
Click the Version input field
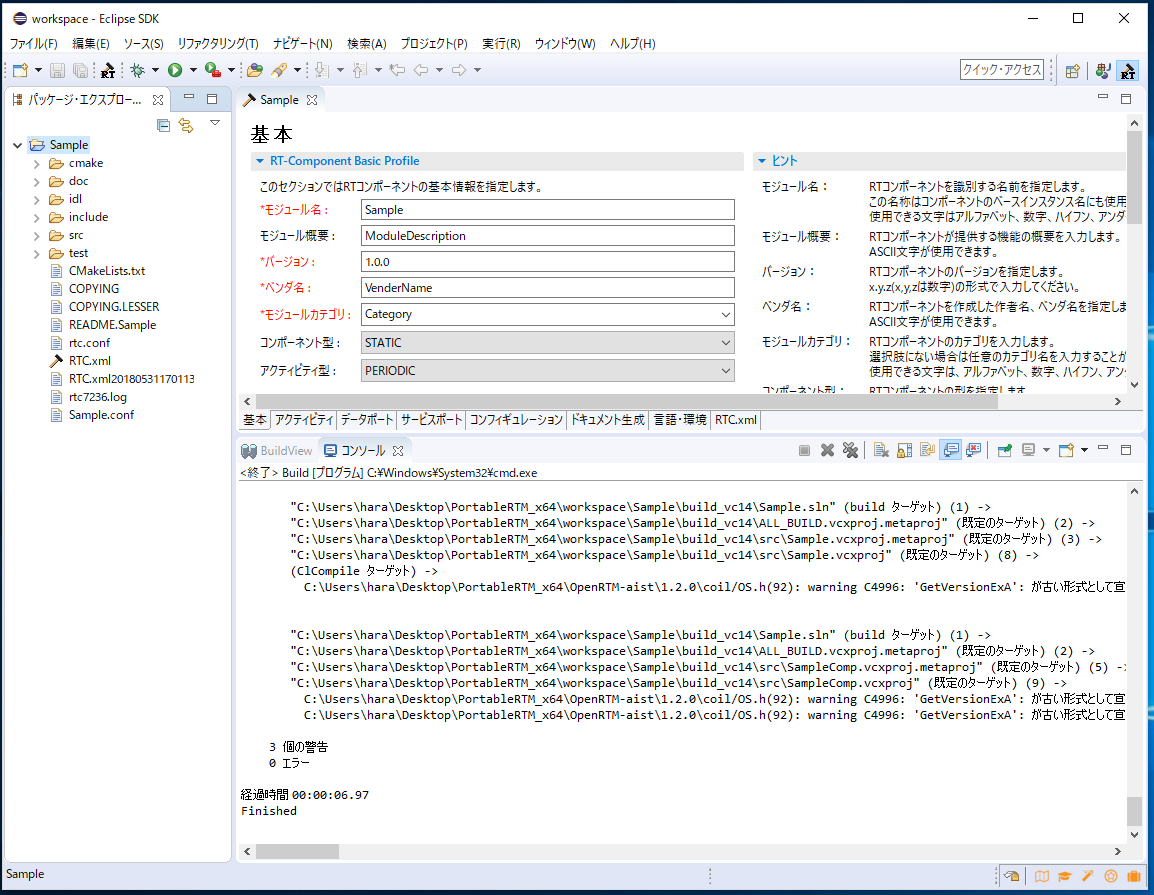coord(548,262)
